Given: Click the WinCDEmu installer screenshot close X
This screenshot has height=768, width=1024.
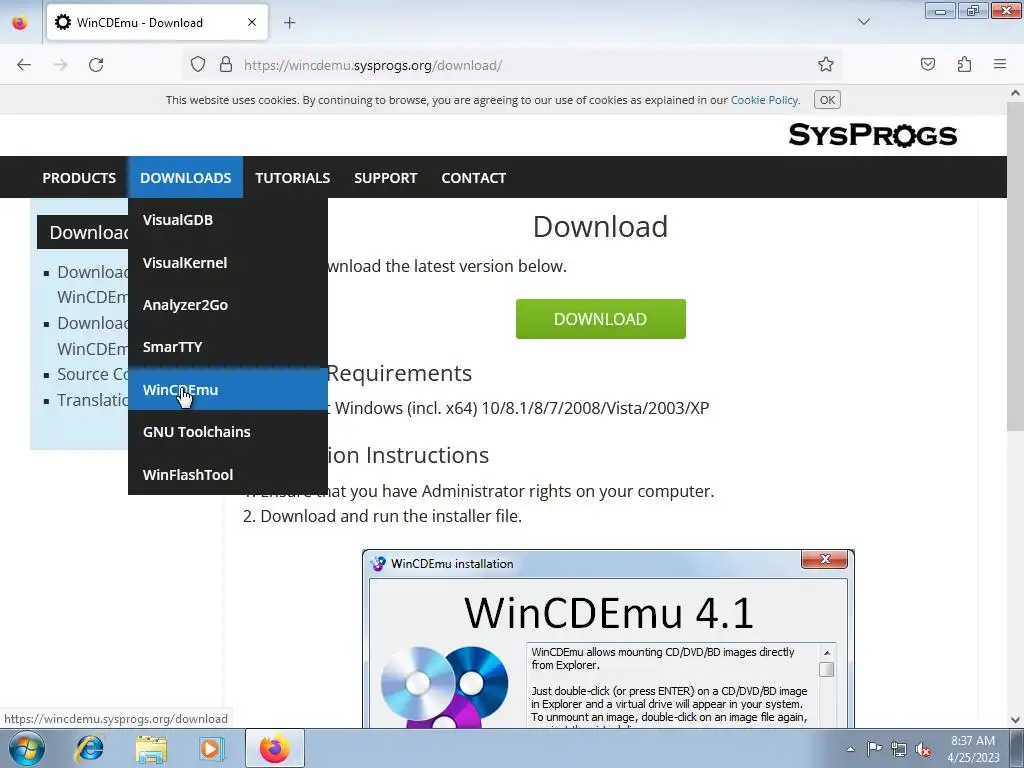Looking at the screenshot, I should [x=825, y=559].
